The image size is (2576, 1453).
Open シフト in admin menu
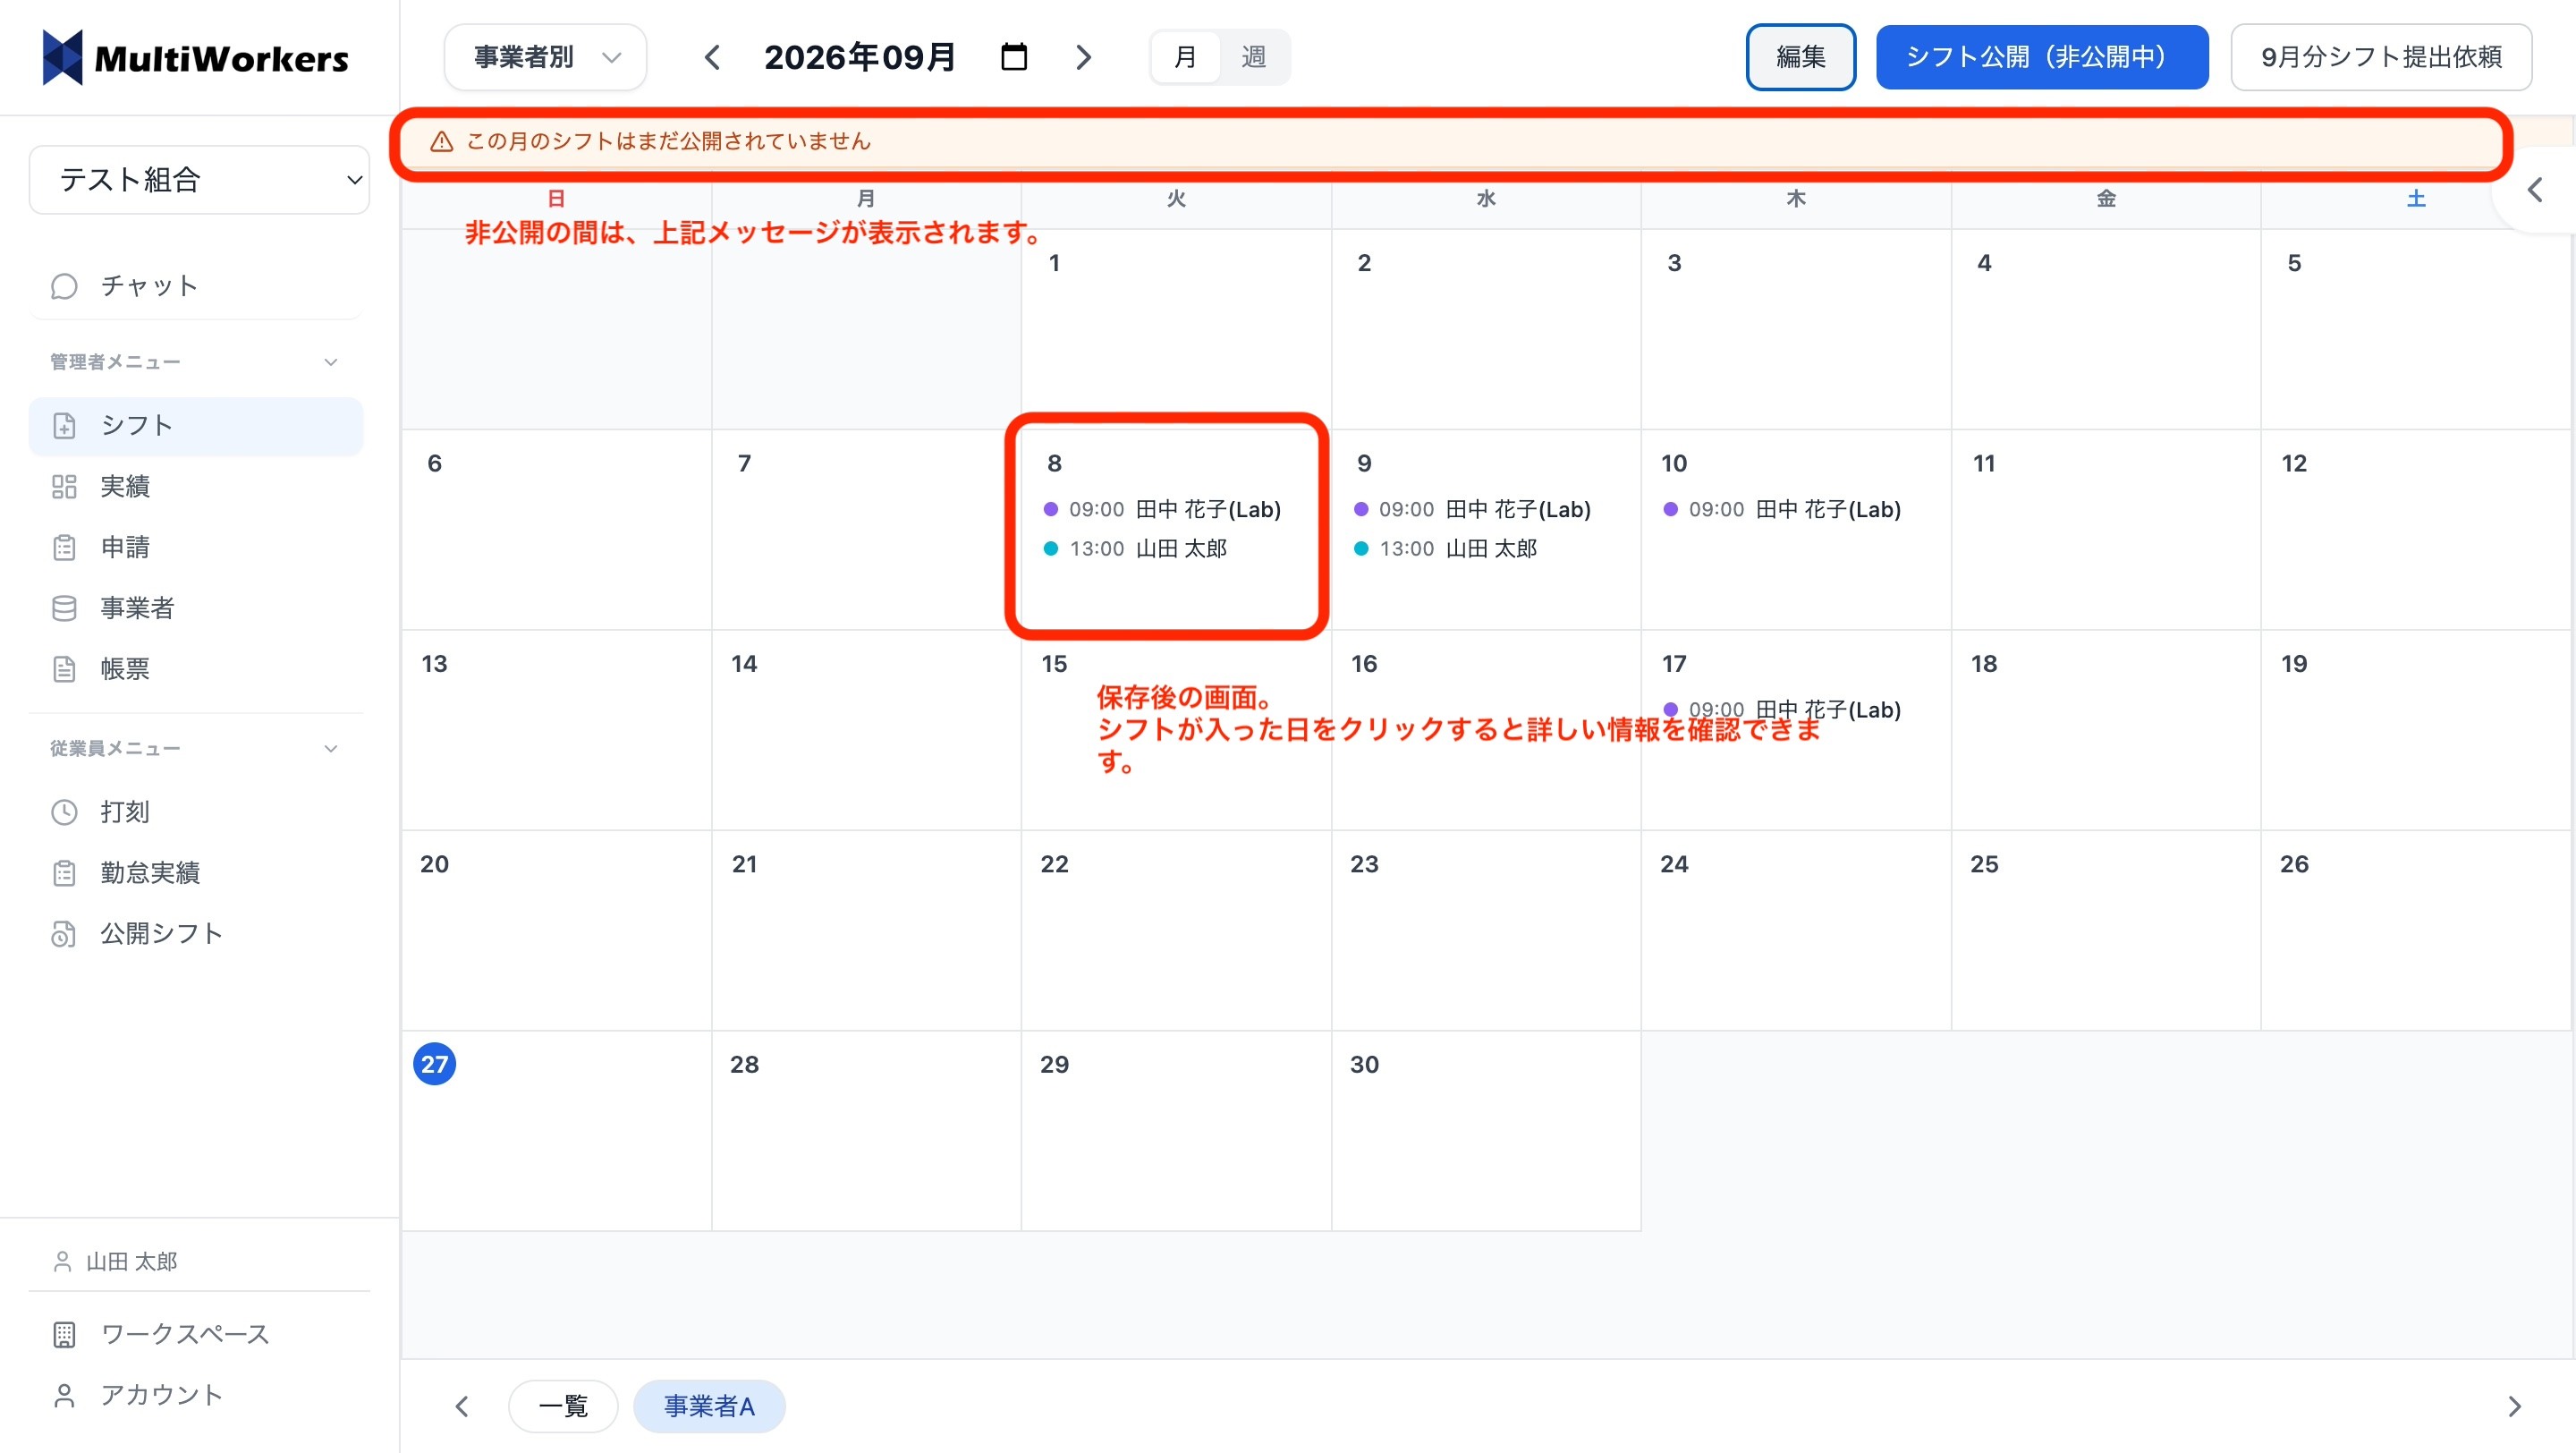[196, 425]
